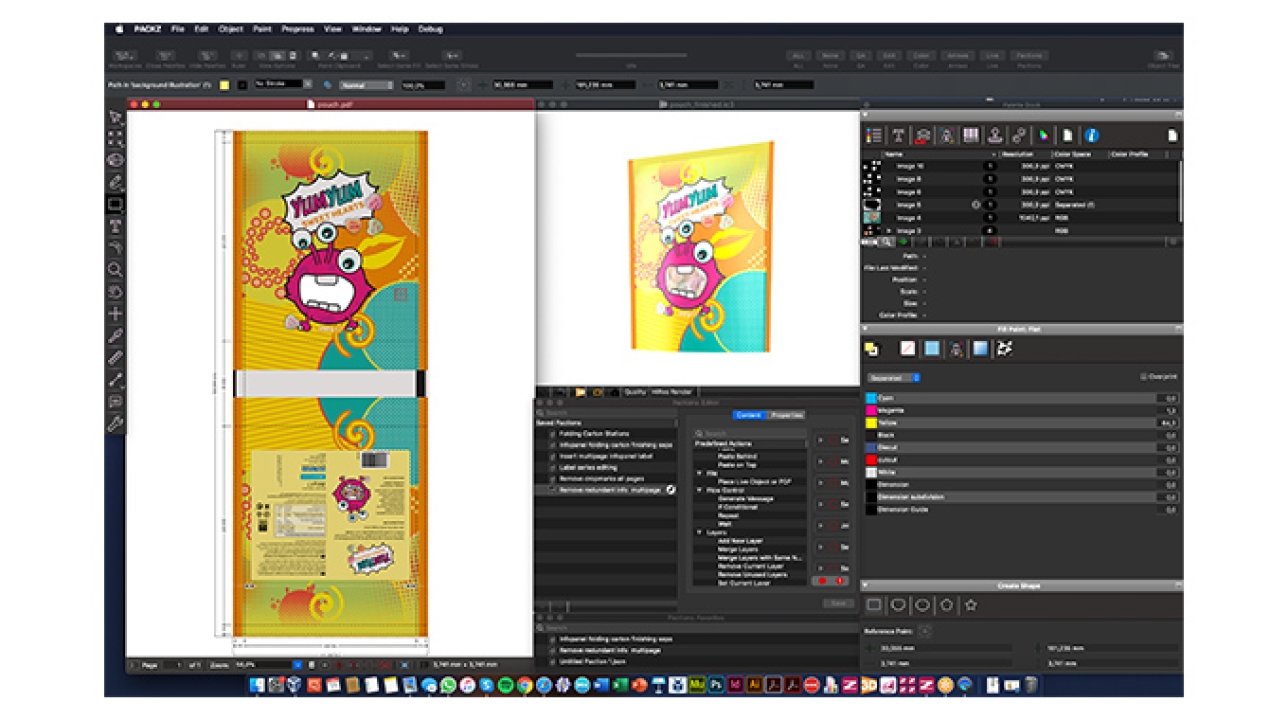Open the barcode palette icon
1280x720 pixels.
pos(970,136)
